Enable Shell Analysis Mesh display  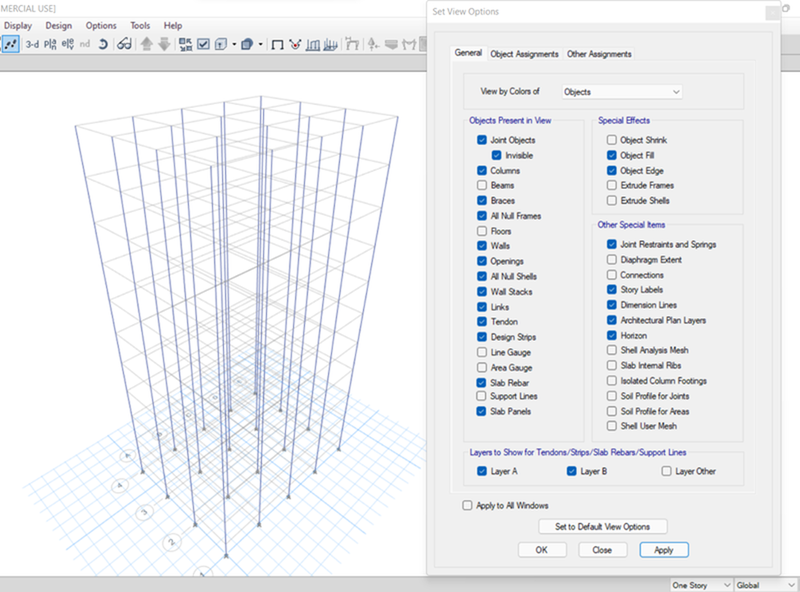point(612,350)
